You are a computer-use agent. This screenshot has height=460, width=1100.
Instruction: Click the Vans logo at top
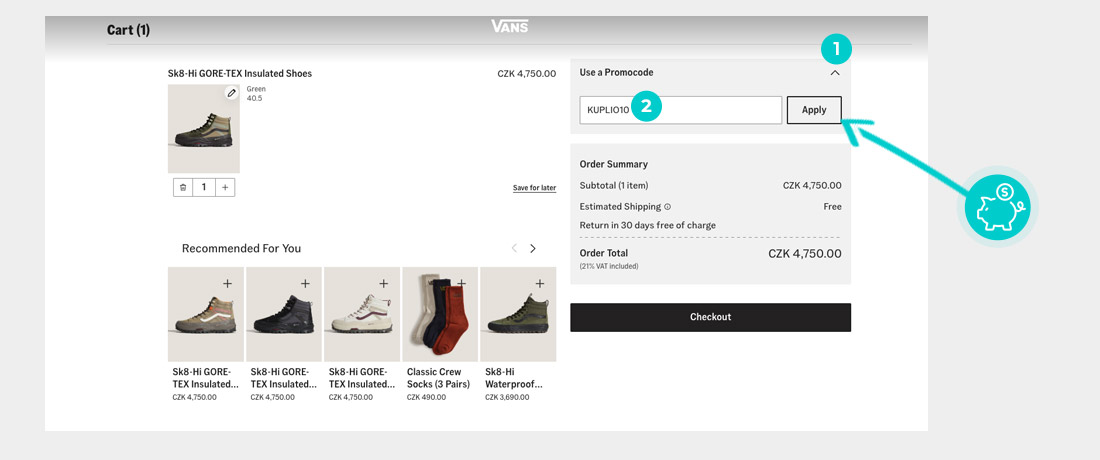(509, 27)
